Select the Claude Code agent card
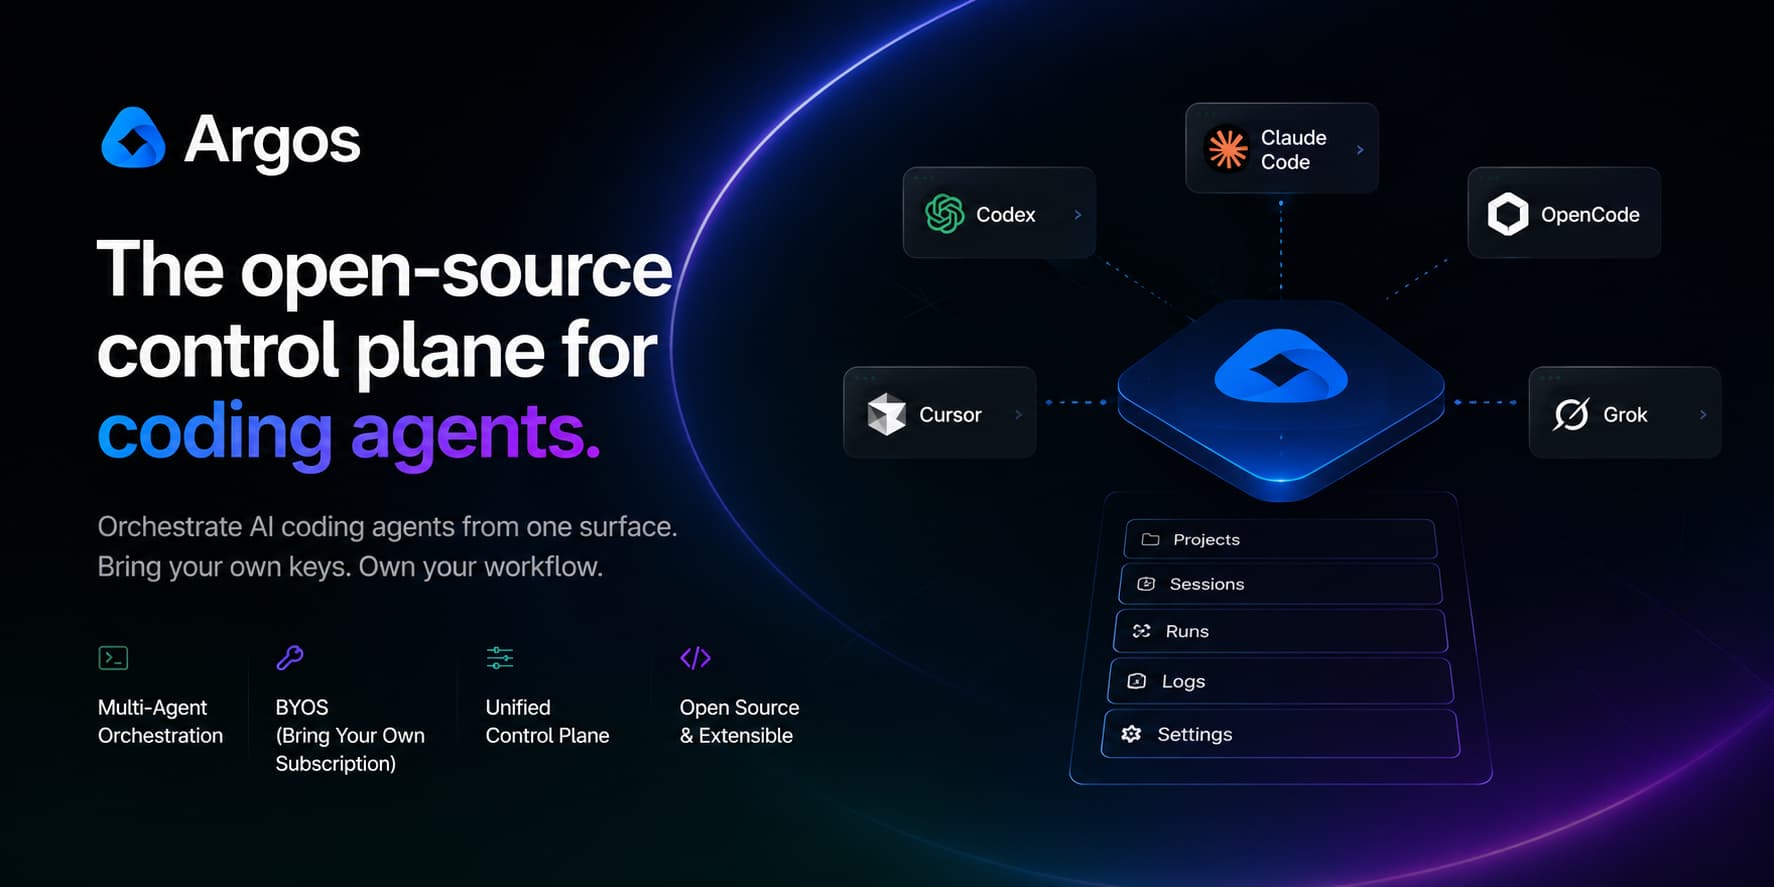 (1282, 148)
